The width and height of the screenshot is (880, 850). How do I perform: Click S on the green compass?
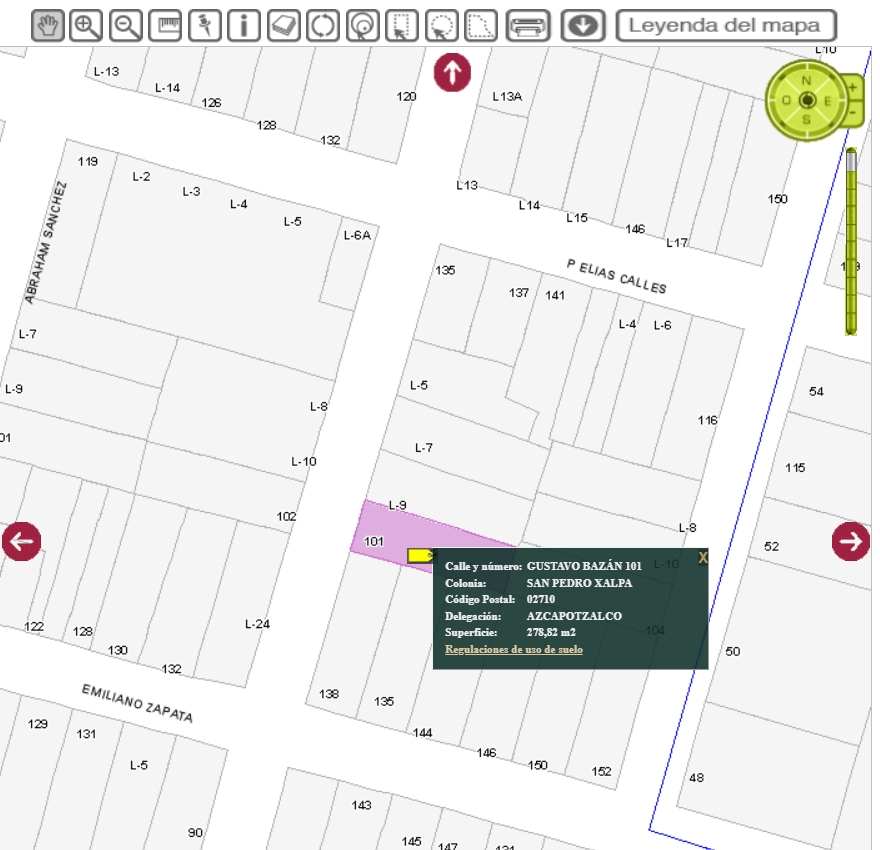[x=806, y=120]
